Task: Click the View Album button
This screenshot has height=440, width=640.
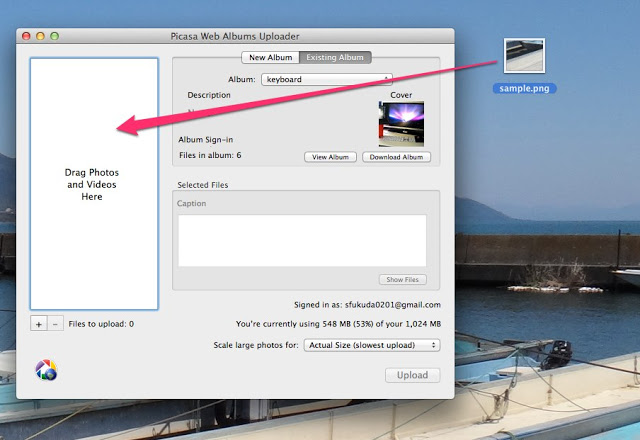Action: pyautogui.click(x=330, y=157)
